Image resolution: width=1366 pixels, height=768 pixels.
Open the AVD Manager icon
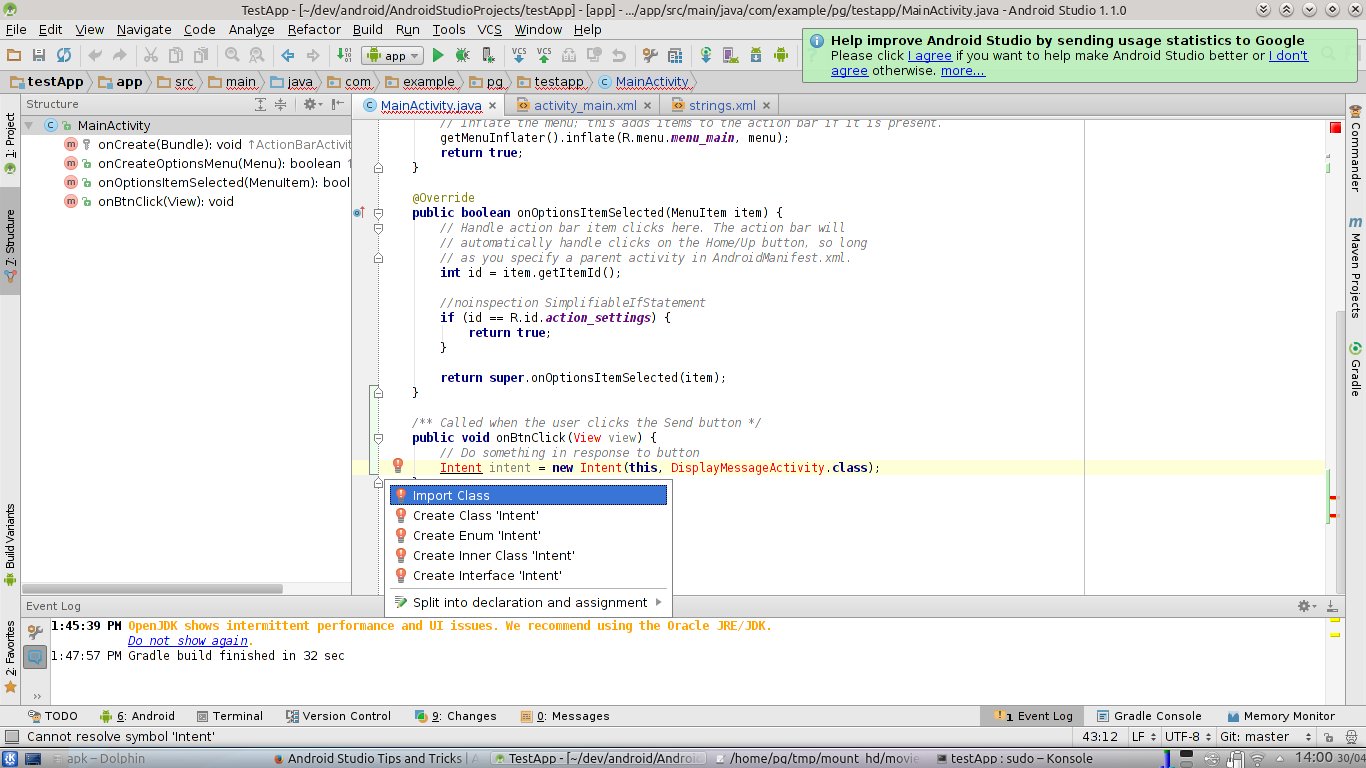[731, 55]
